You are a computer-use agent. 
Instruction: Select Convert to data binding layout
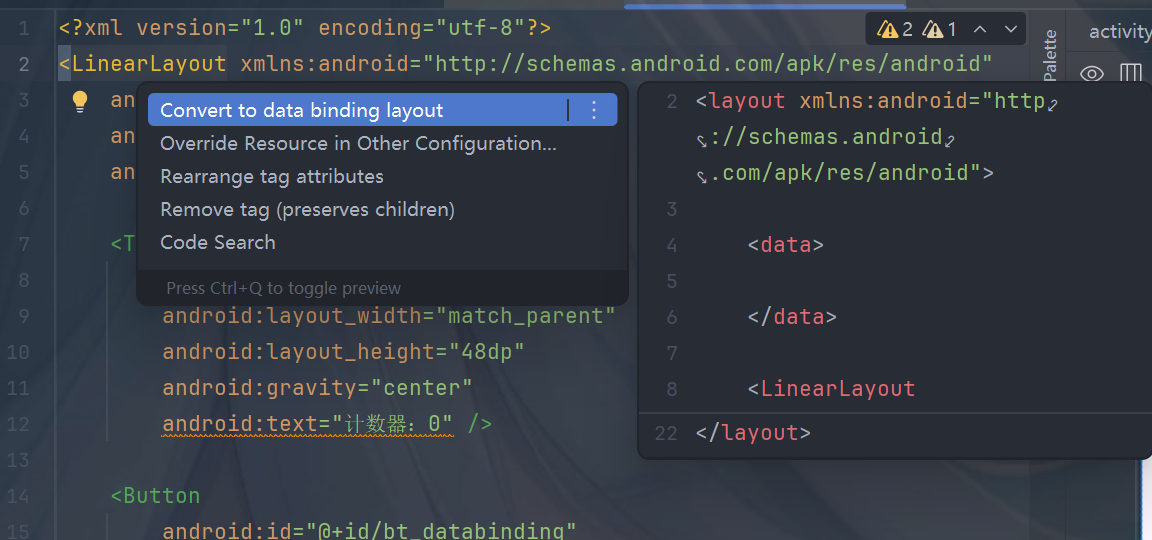301,110
